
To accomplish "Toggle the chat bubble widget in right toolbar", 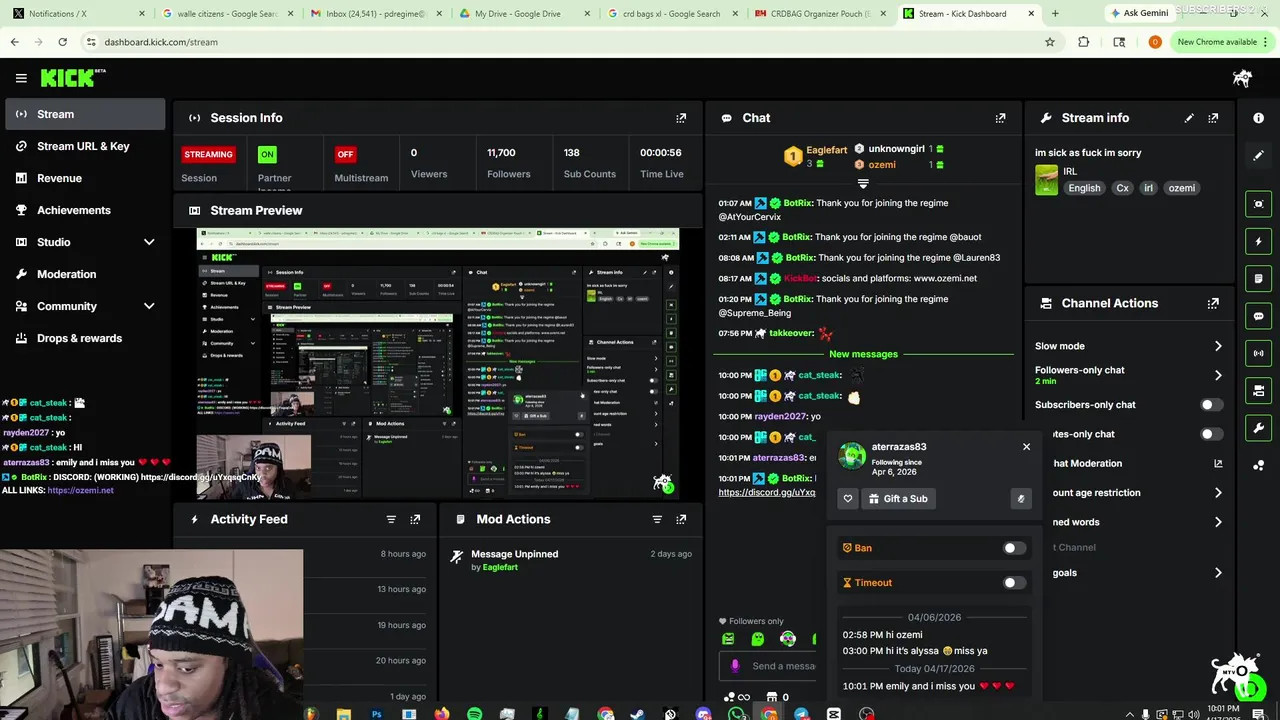I will (1258, 316).
